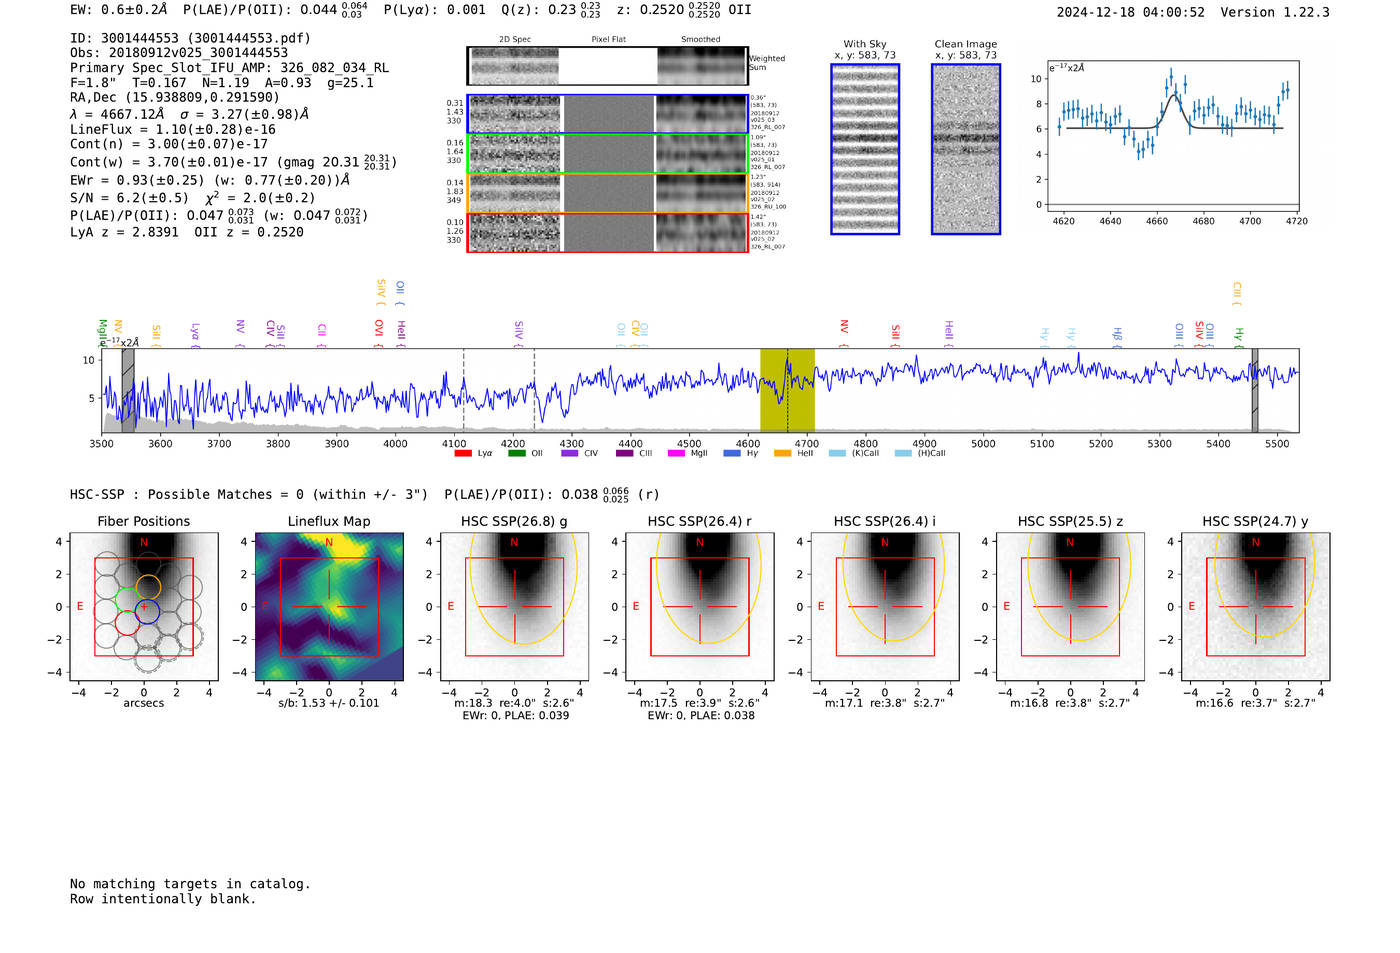This screenshot has width=1400, height=953.
Task: Click the green OII legend swatch
Action: pyautogui.click(x=517, y=453)
